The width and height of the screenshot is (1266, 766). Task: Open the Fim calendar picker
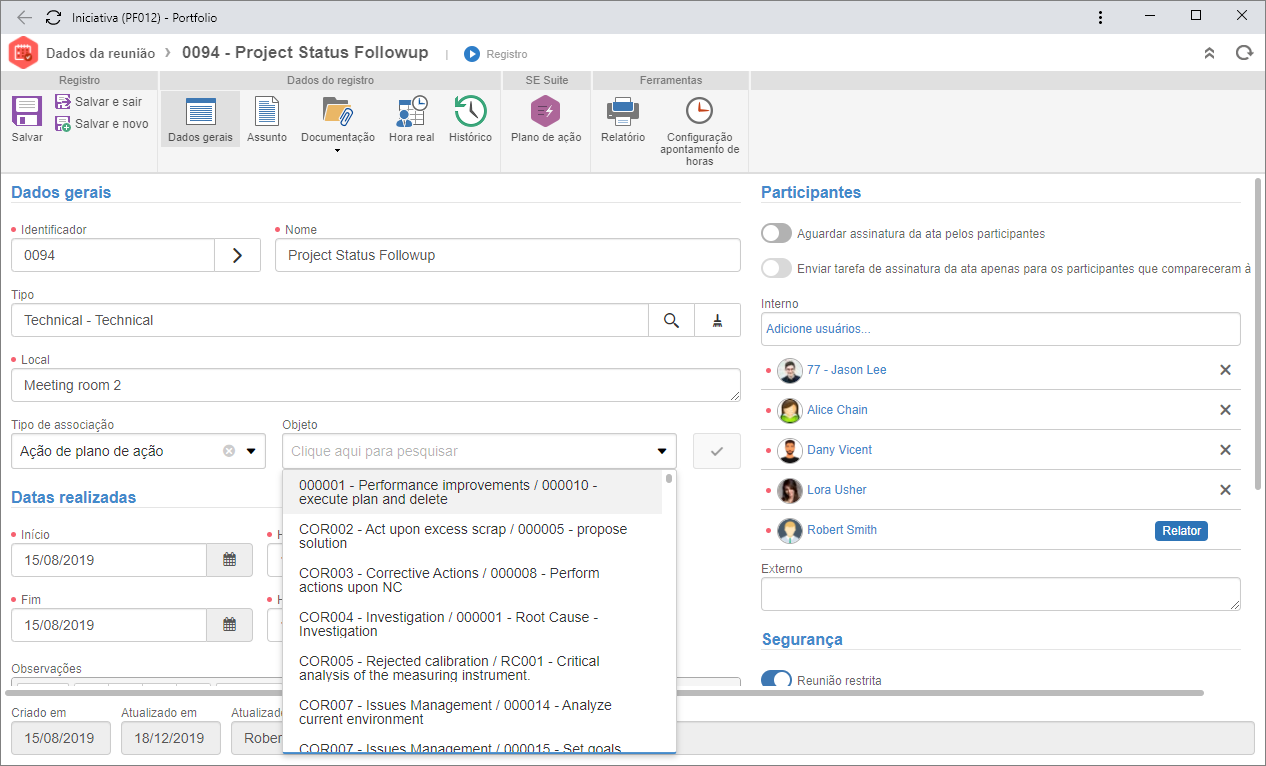click(x=230, y=625)
